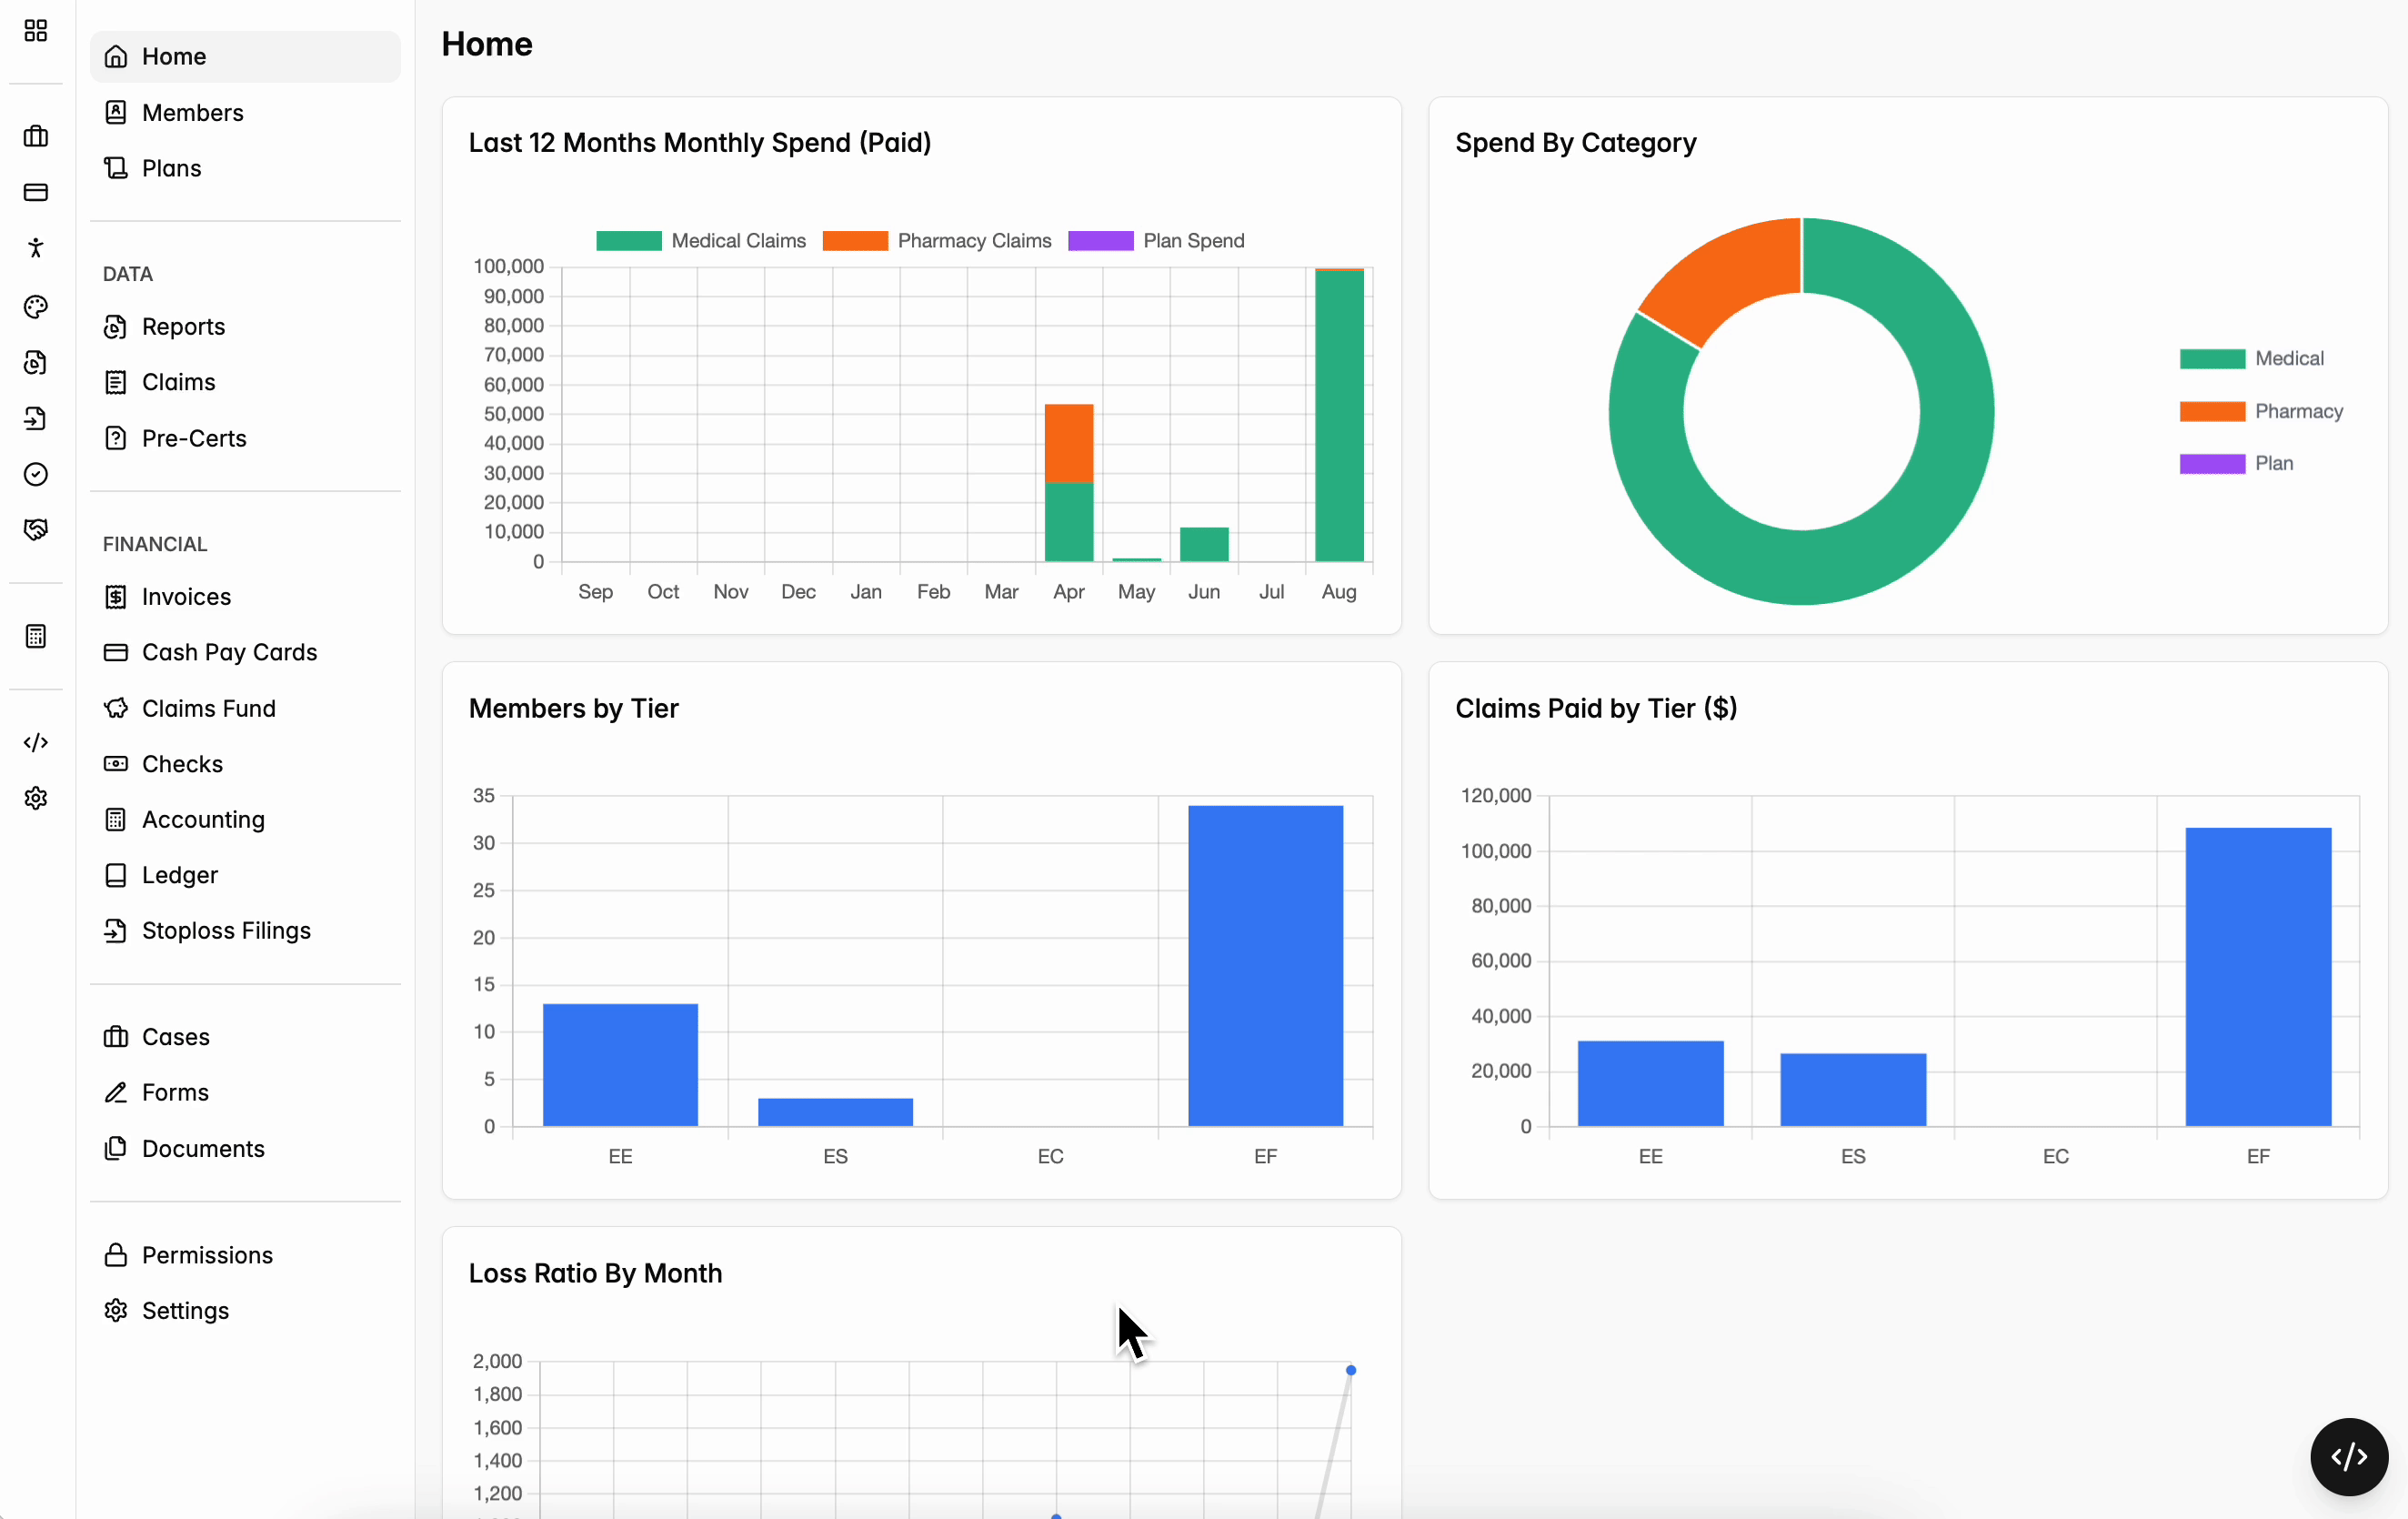2408x1519 pixels.
Task: Click the handshake icon in left rail
Action: pyautogui.click(x=36, y=530)
